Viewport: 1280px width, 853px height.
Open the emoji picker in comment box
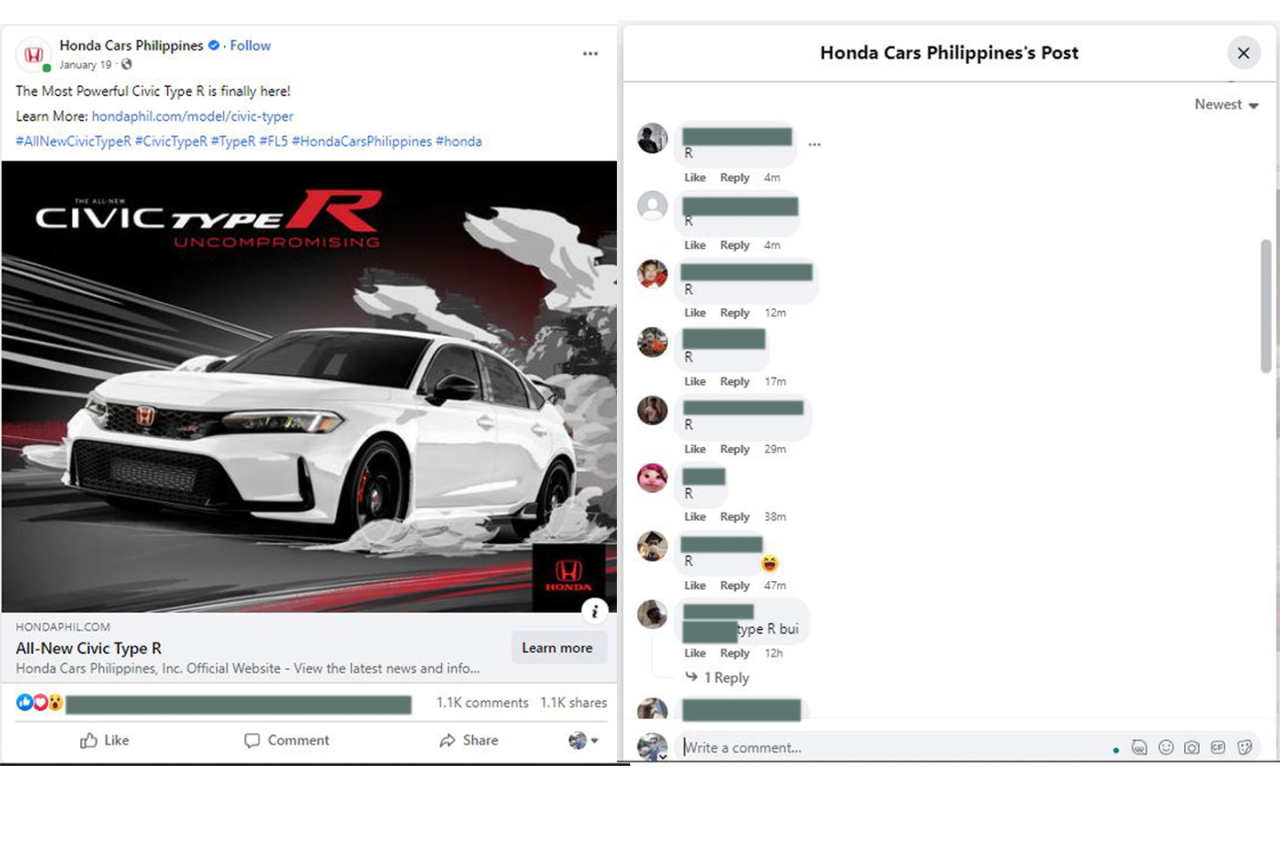click(x=1165, y=747)
